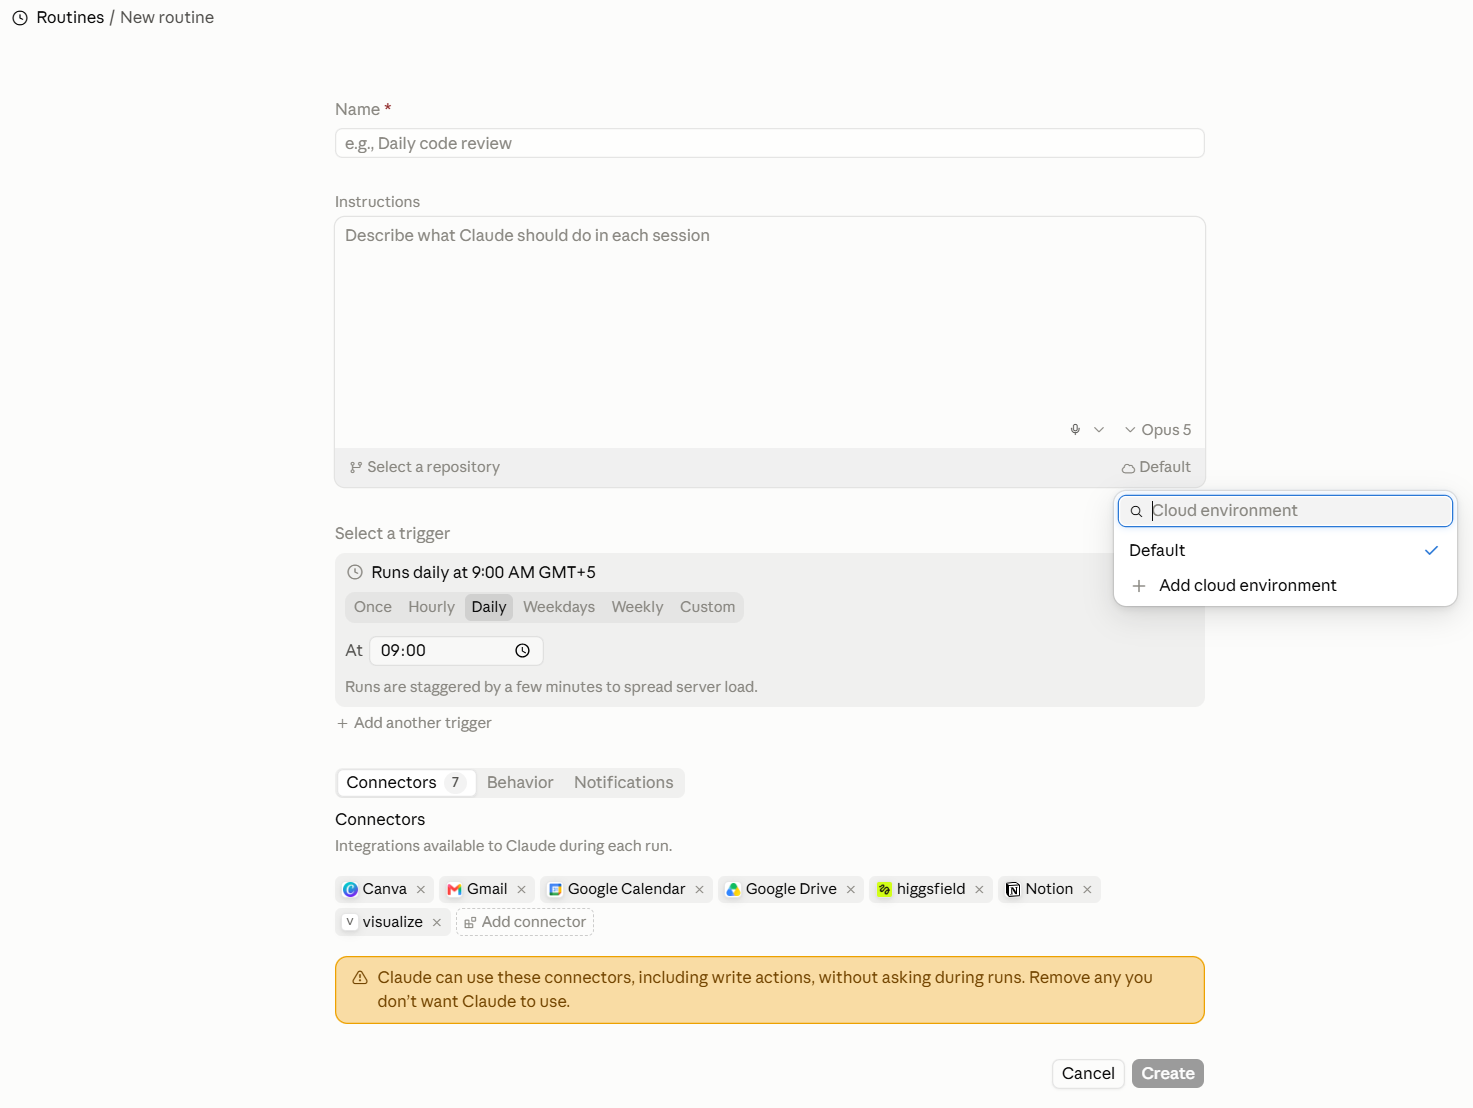Open the Opus 5 model dropdown

click(1158, 430)
